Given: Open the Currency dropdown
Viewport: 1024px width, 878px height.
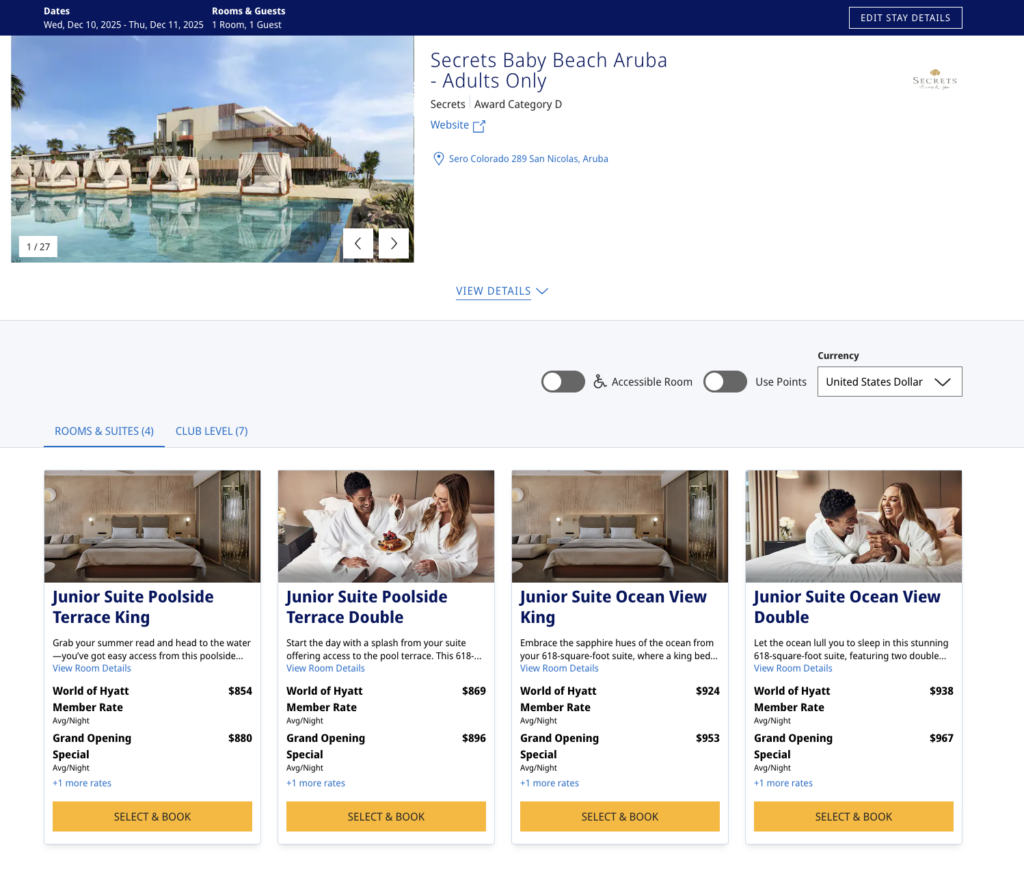Looking at the screenshot, I should click(x=889, y=382).
